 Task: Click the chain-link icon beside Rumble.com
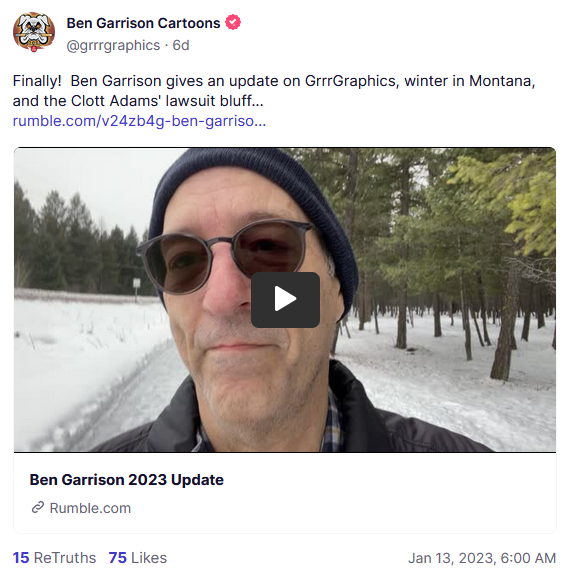click(x=38, y=508)
